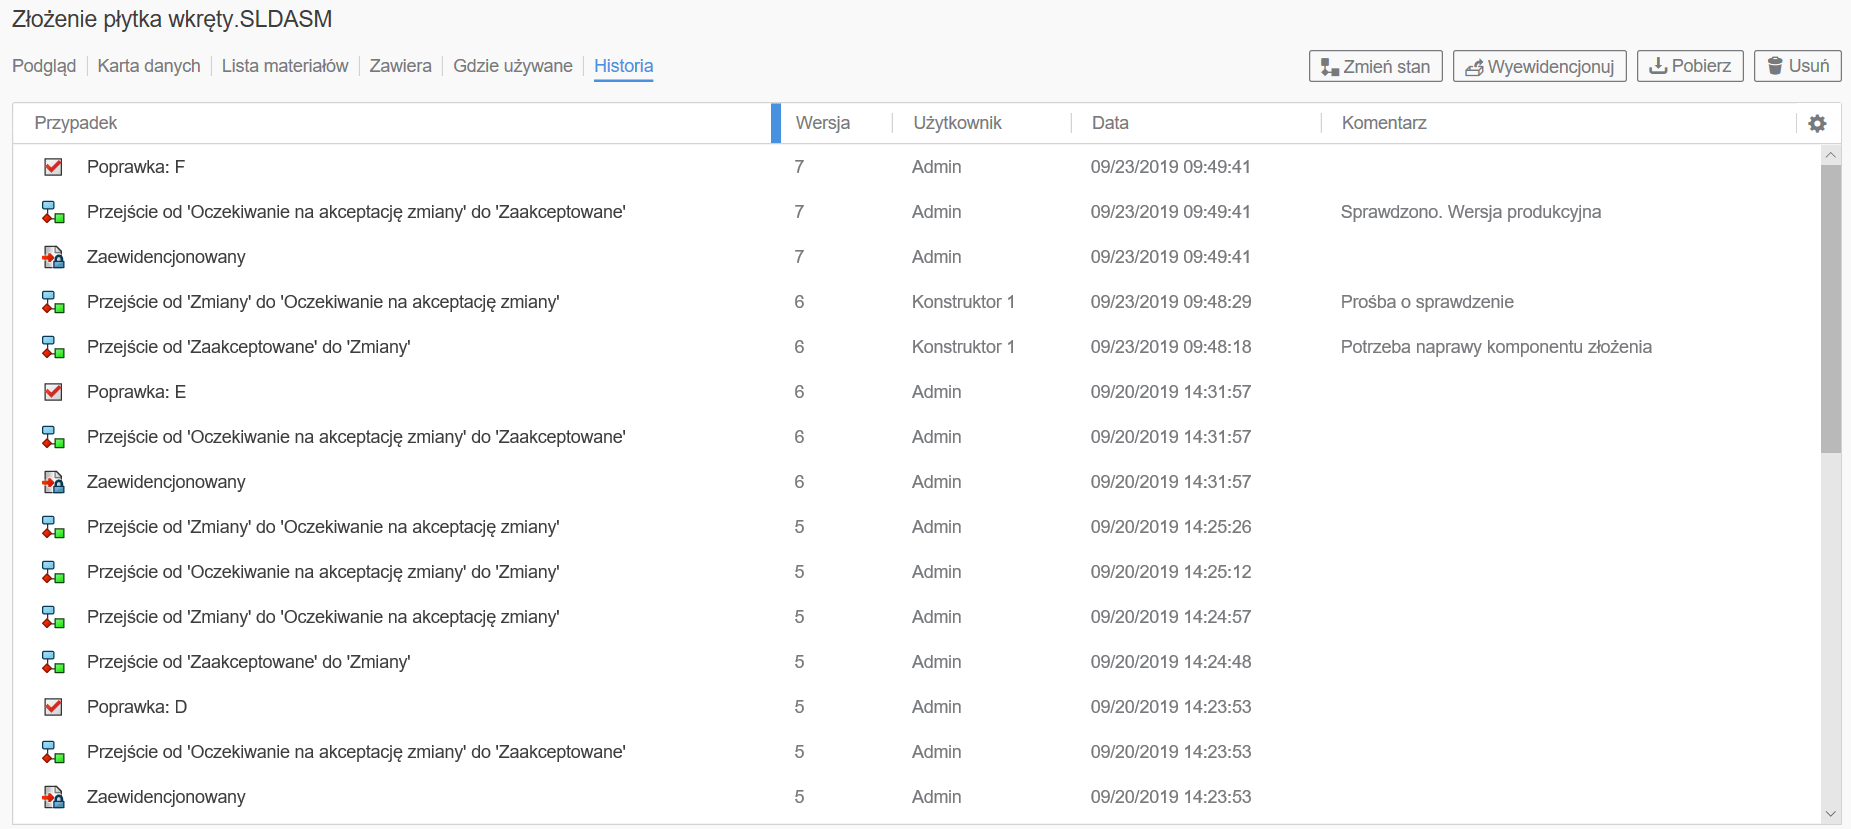
Task: Click the check-in icon for version 5
Action: pyautogui.click(x=53, y=798)
